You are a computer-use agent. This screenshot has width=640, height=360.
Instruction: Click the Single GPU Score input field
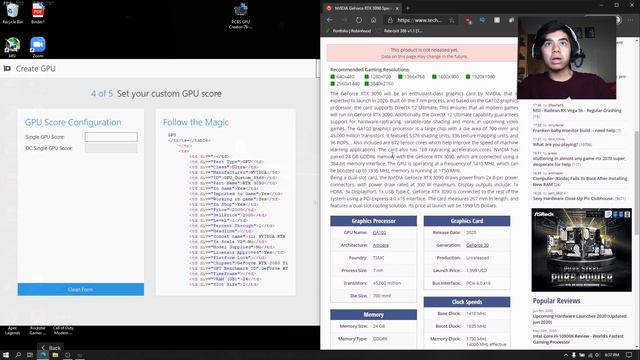click(x=111, y=137)
